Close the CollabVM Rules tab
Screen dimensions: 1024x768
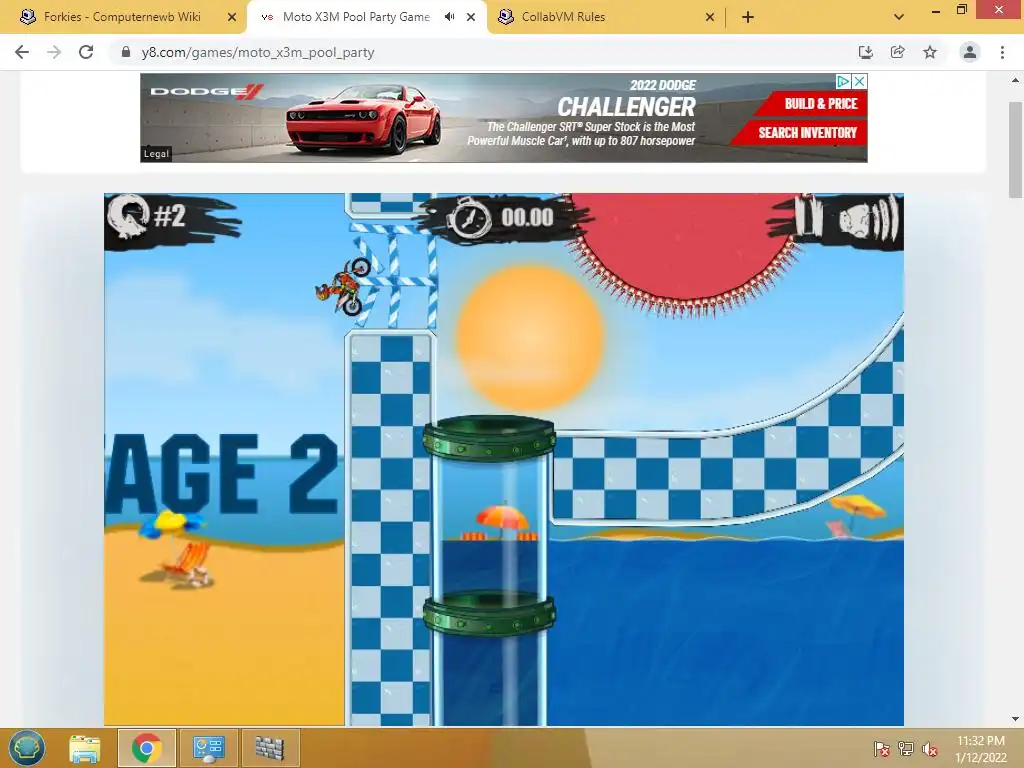click(x=710, y=17)
